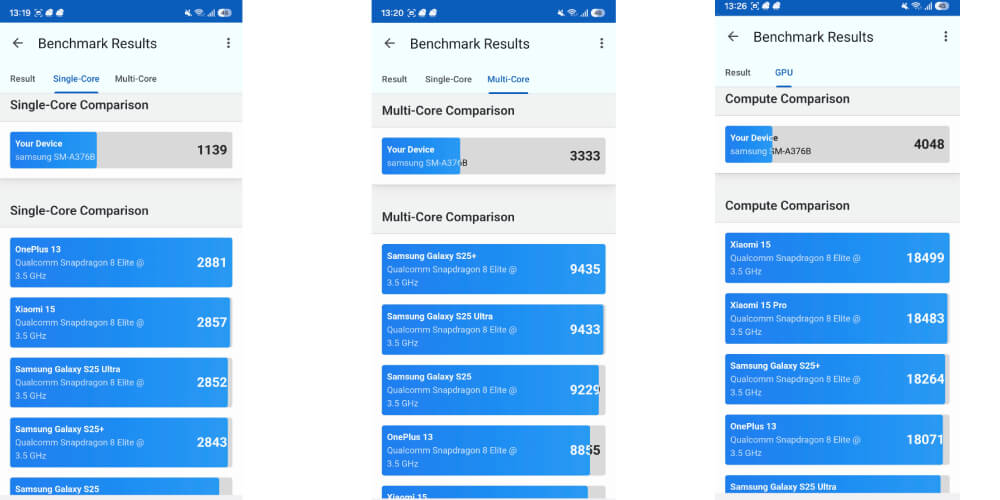Tap Benchmark Results title in middle screenshot
1000x500 pixels.
click(x=470, y=43)
